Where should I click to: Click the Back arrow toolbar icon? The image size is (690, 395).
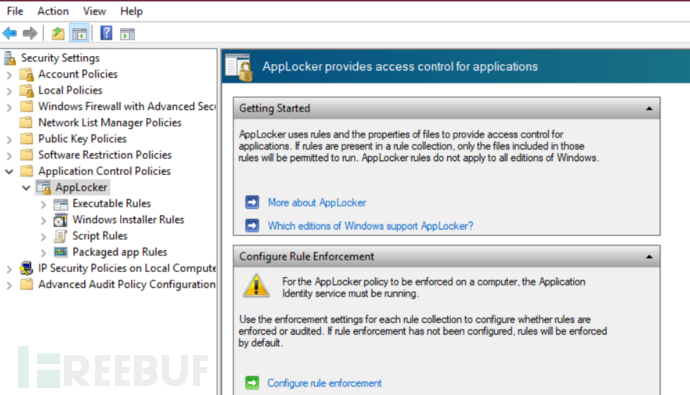[10, 33]
